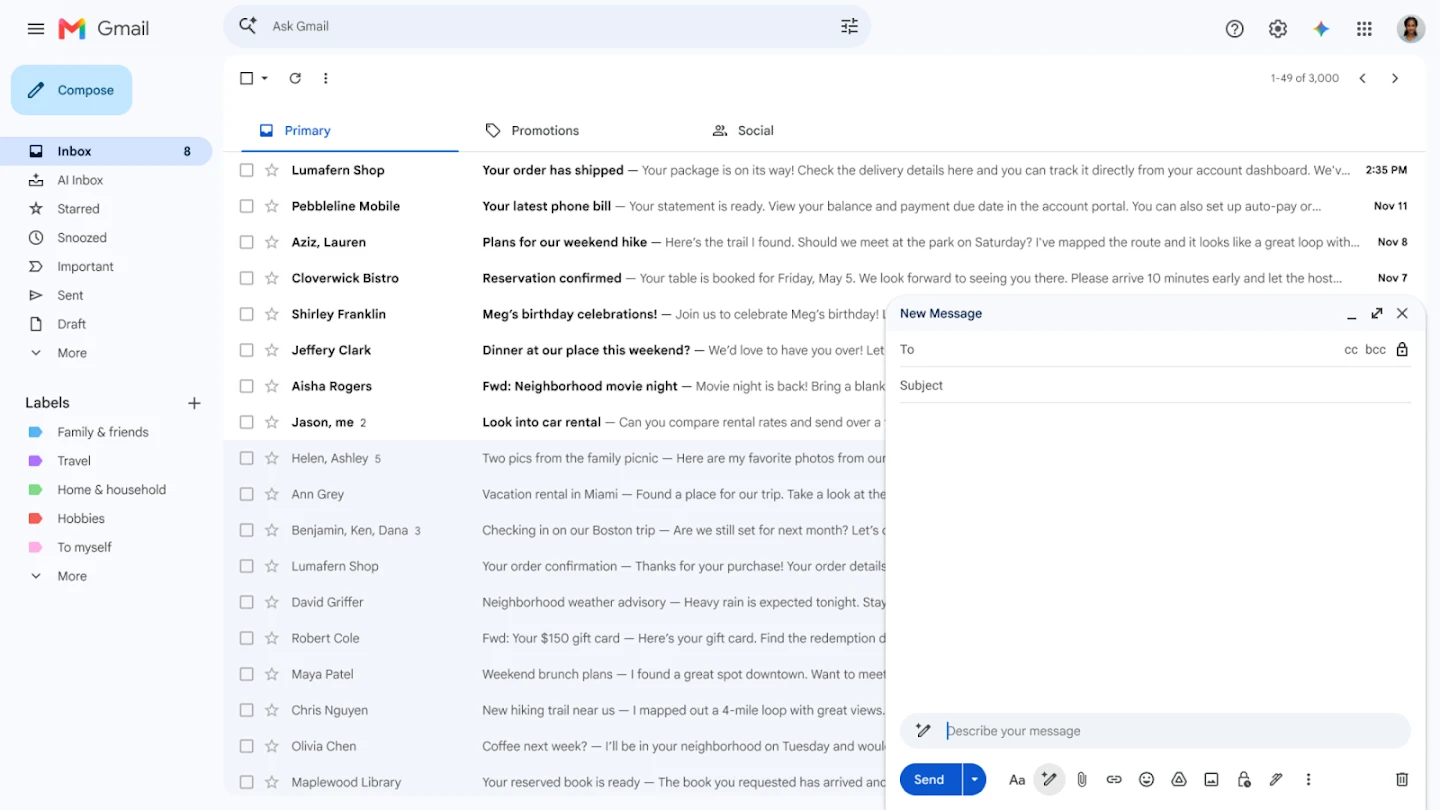
Task: Send the new message
Action: pos(930,780)
